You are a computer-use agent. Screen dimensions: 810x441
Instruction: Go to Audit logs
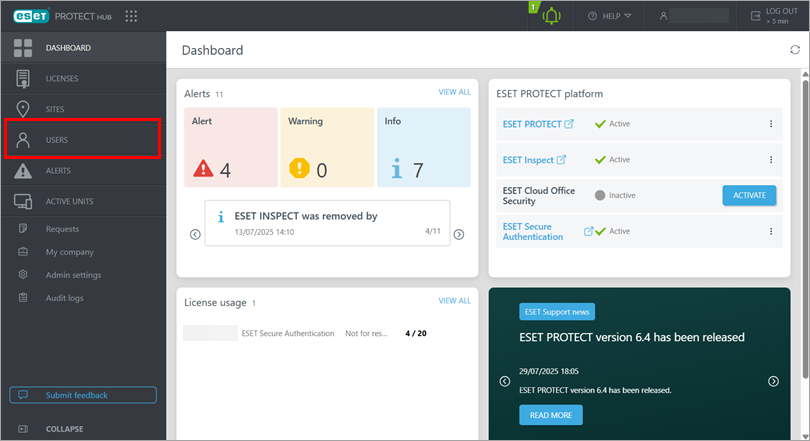click(x=66, y=298)
